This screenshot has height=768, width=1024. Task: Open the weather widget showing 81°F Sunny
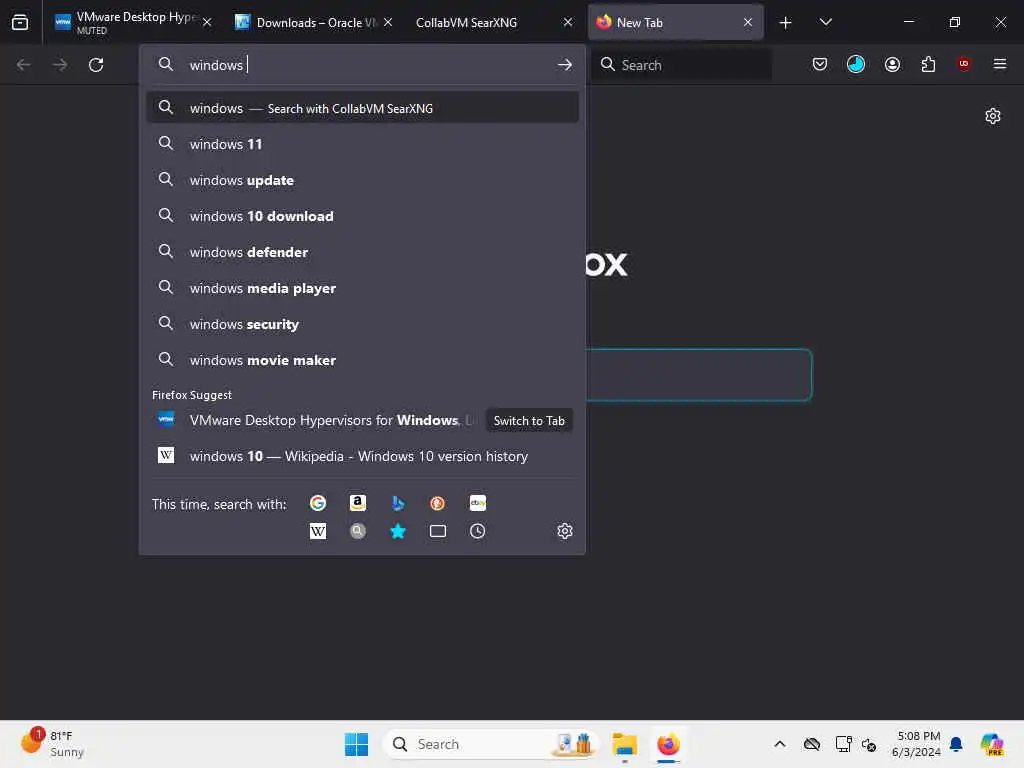(52, 744)
